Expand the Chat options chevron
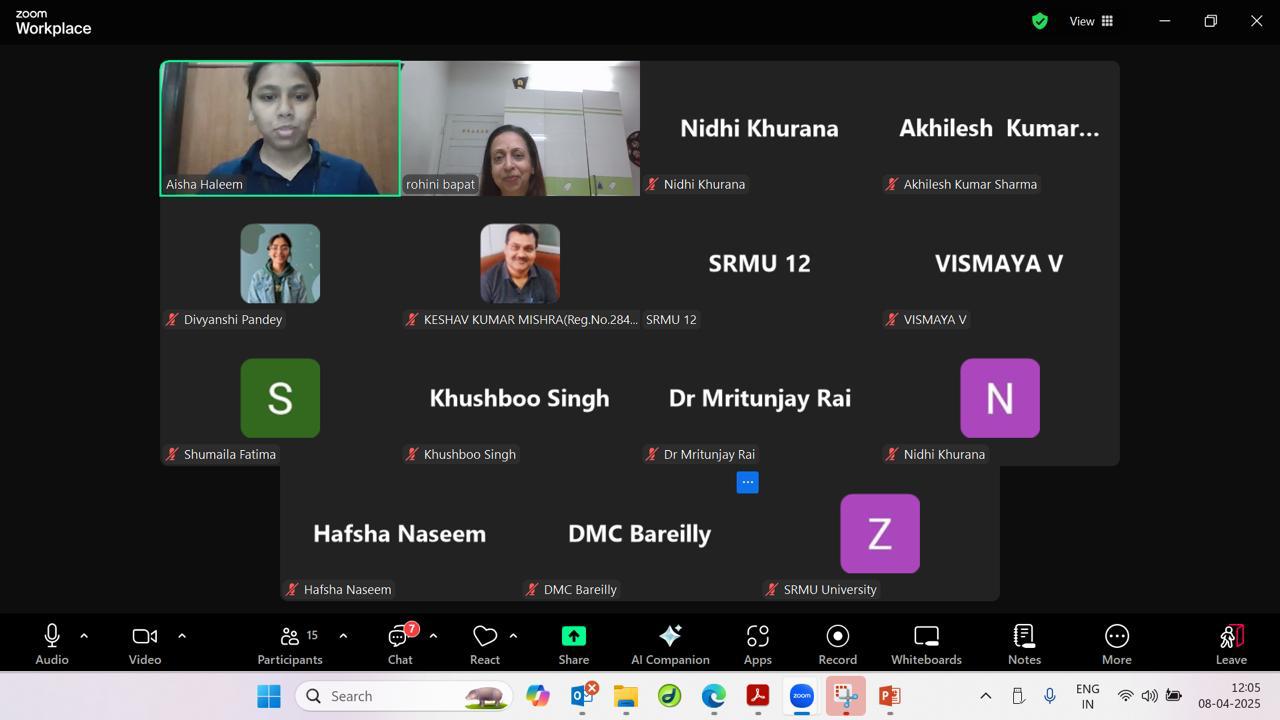 click(433, 636)
